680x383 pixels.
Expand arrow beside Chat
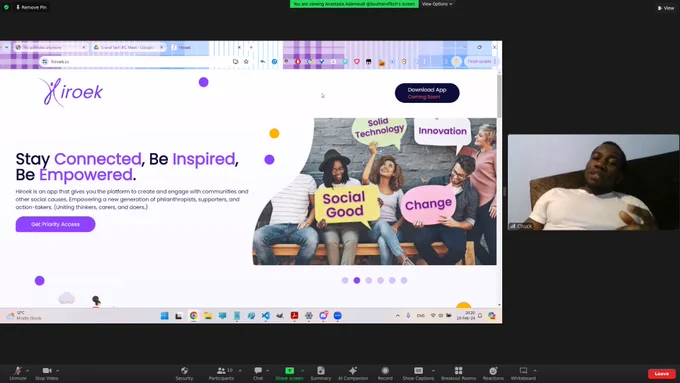click(268, 370)
